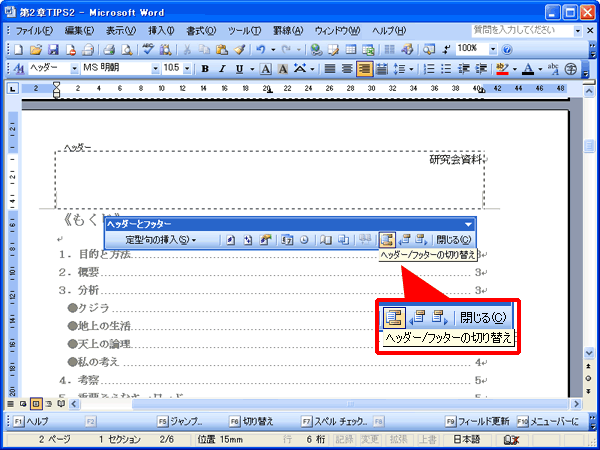
Task: Insert page number in the header toolbar
Action: (x=230, y=240)
